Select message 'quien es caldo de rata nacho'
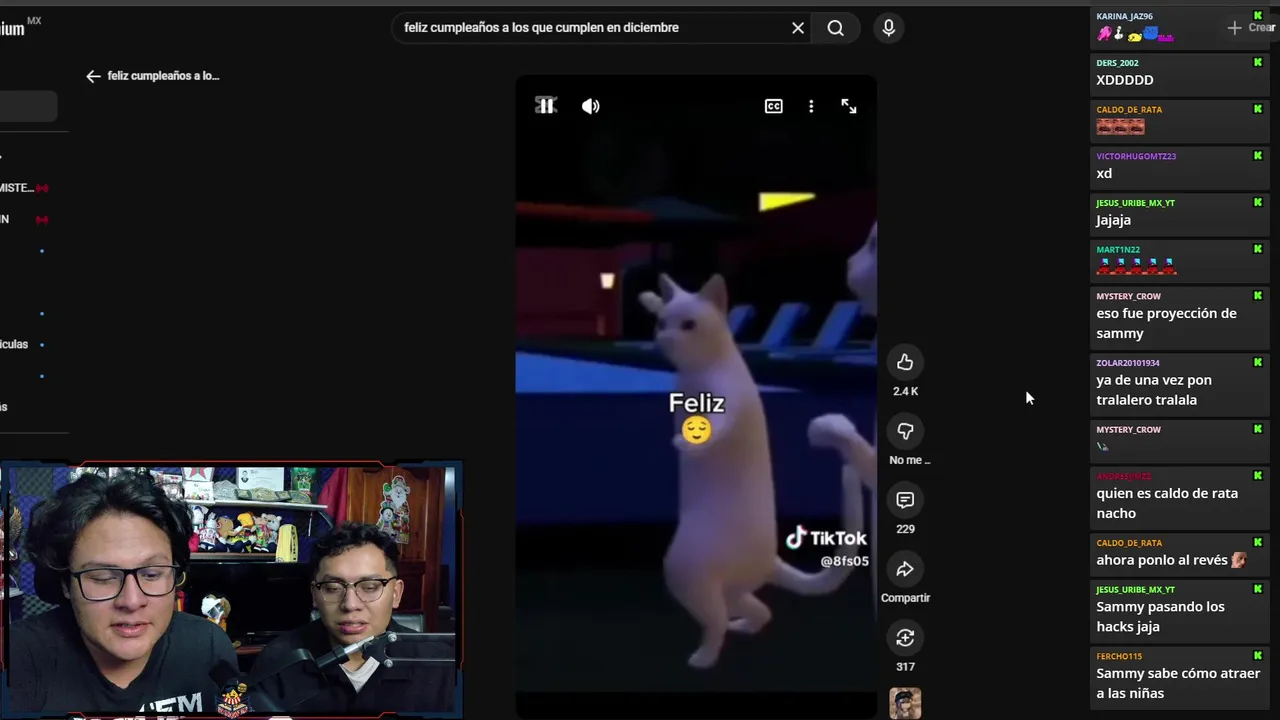This screenshot has width=1280, height=720. coord(1167,503)
